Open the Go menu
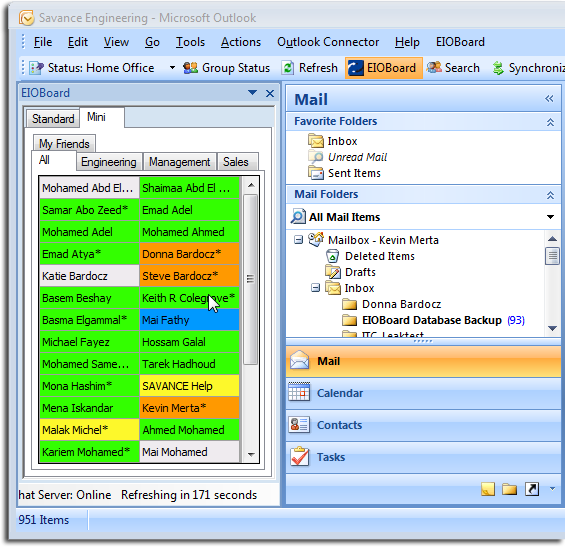 152,42
